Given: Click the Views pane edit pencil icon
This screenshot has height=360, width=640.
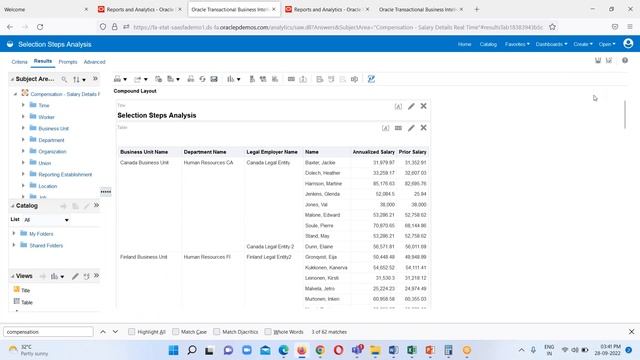Looking at the screenshot, I should point(75,276).
